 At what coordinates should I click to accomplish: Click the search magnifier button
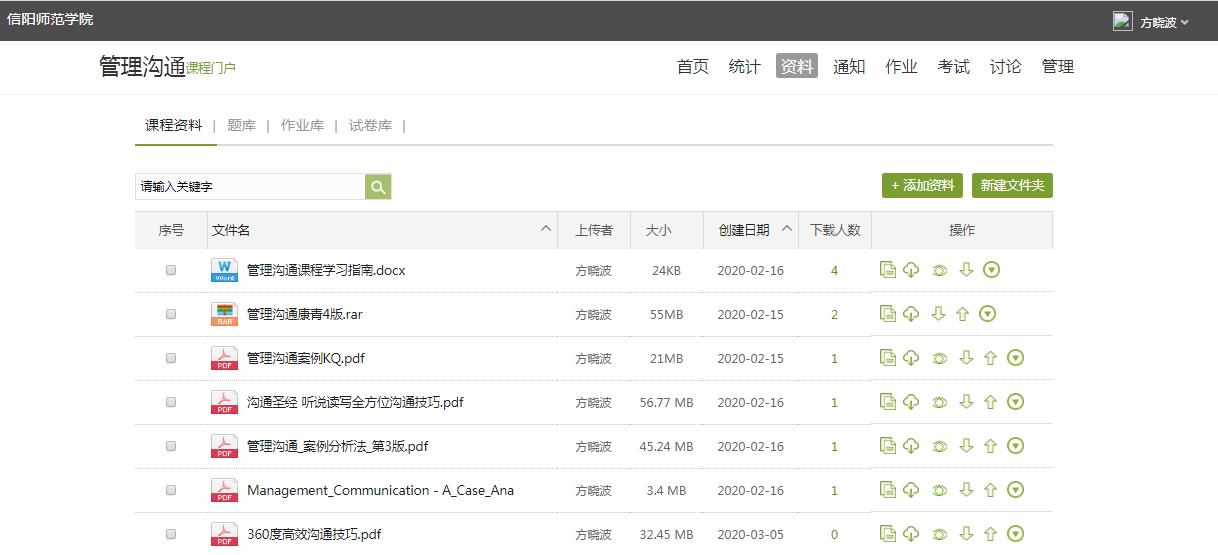[378, 187]
